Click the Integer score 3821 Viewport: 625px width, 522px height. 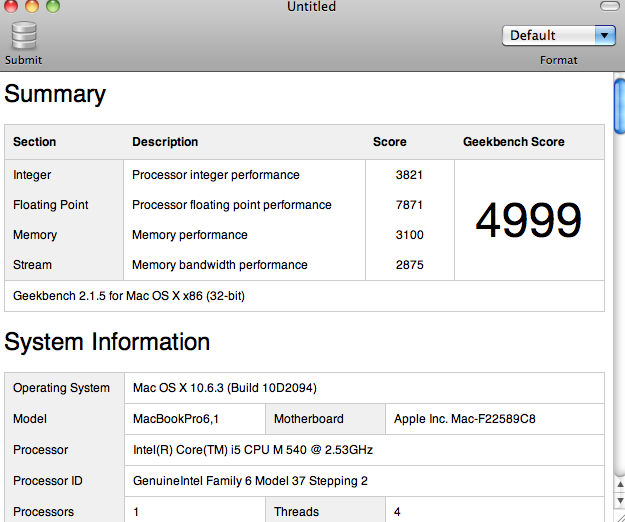409,175
